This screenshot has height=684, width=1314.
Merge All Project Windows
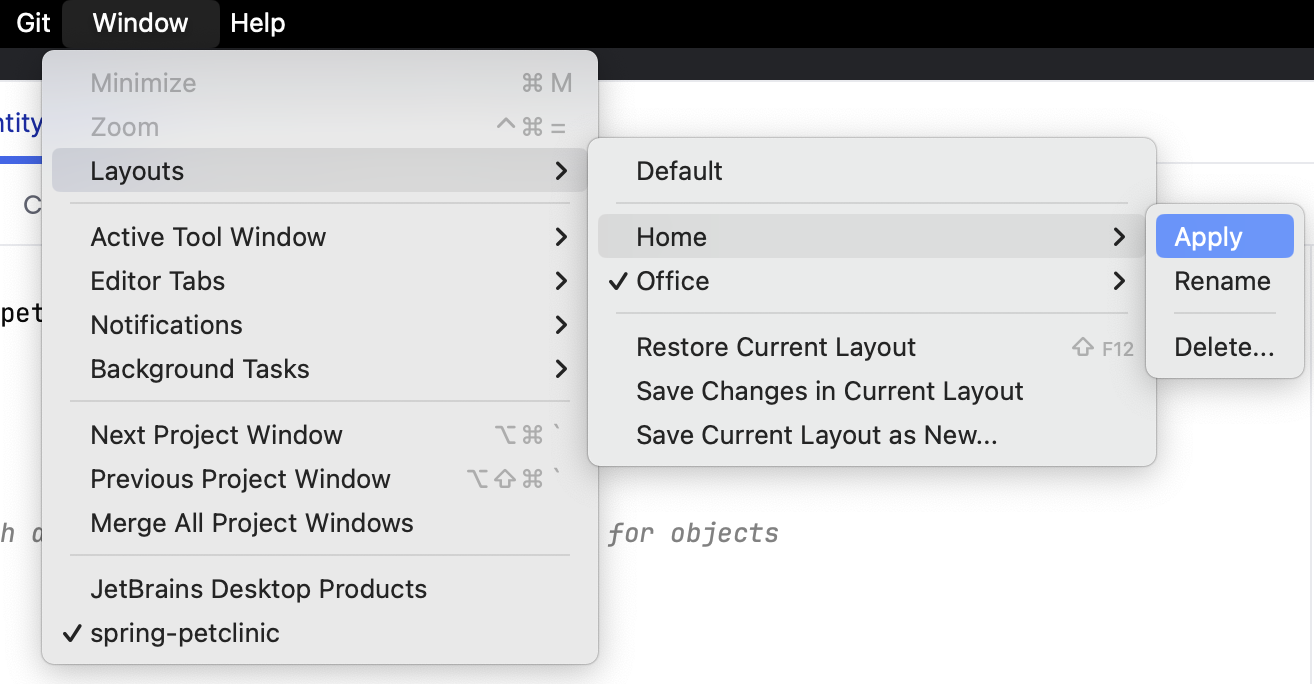click(x=252, y=523)
